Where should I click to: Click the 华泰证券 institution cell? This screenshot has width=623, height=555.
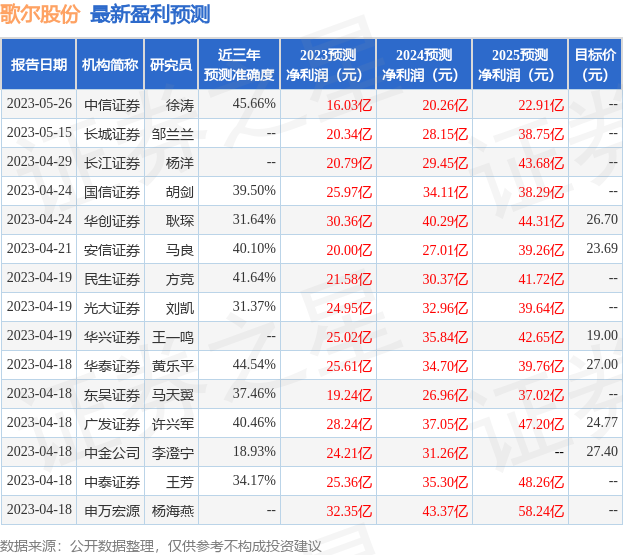click(112, 366)
